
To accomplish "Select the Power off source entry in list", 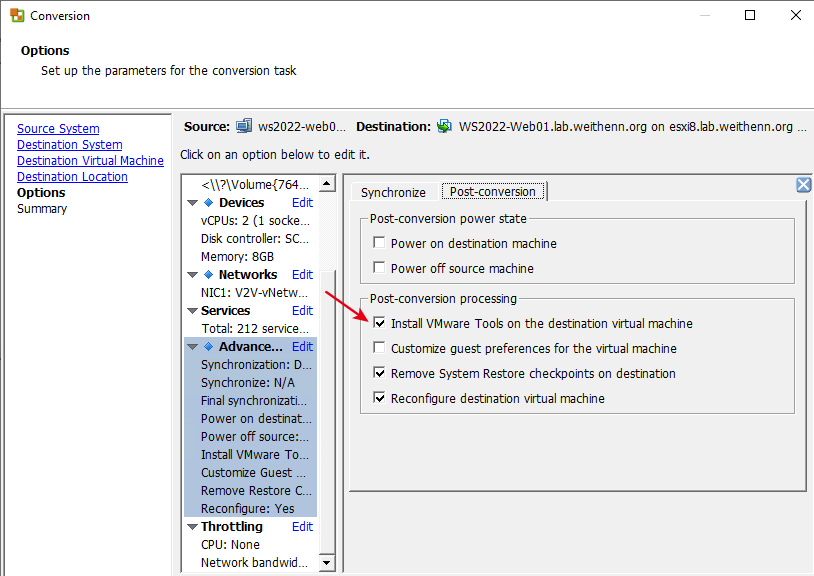I will pos(254,436).
